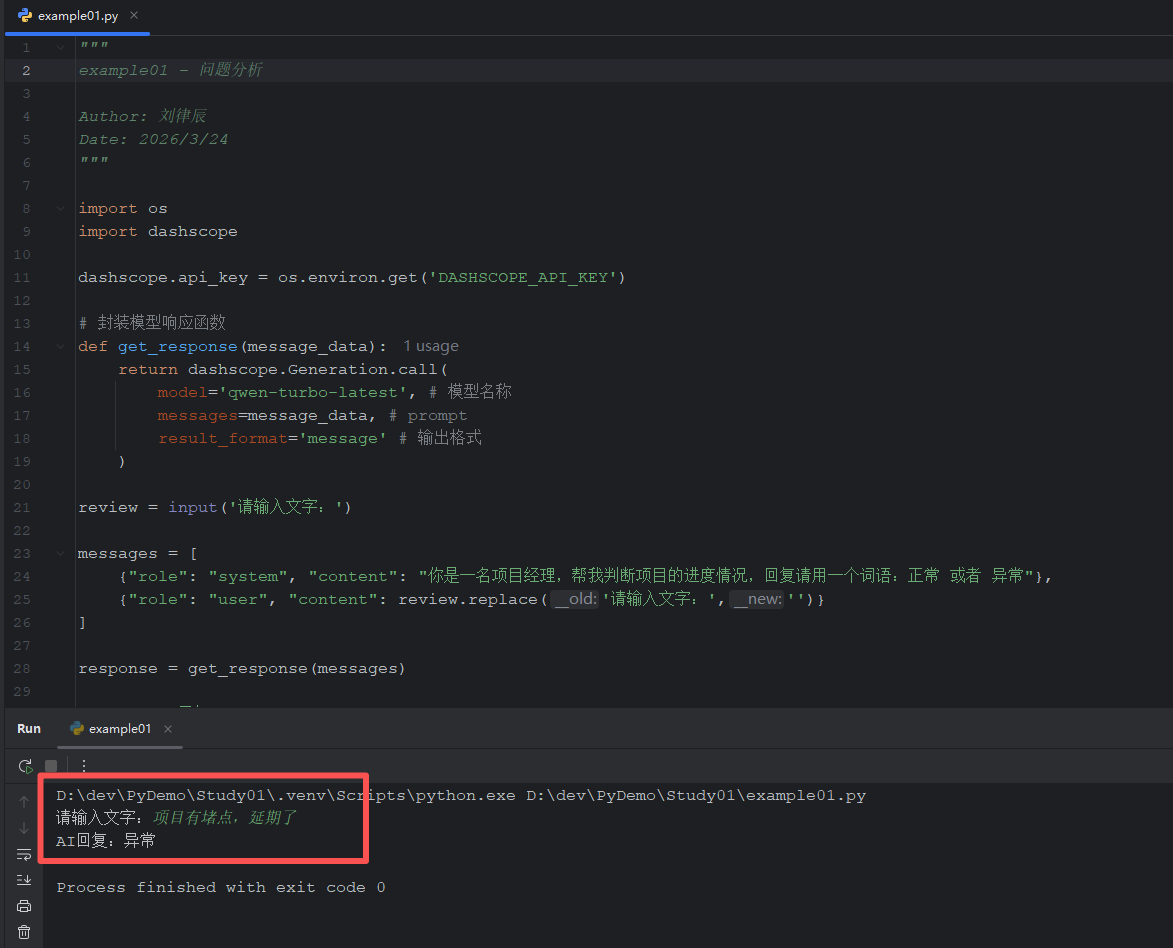This screenshot has height=948, width=1173.
Task: Select the example01.py editor tab
Action: (78, 16)
